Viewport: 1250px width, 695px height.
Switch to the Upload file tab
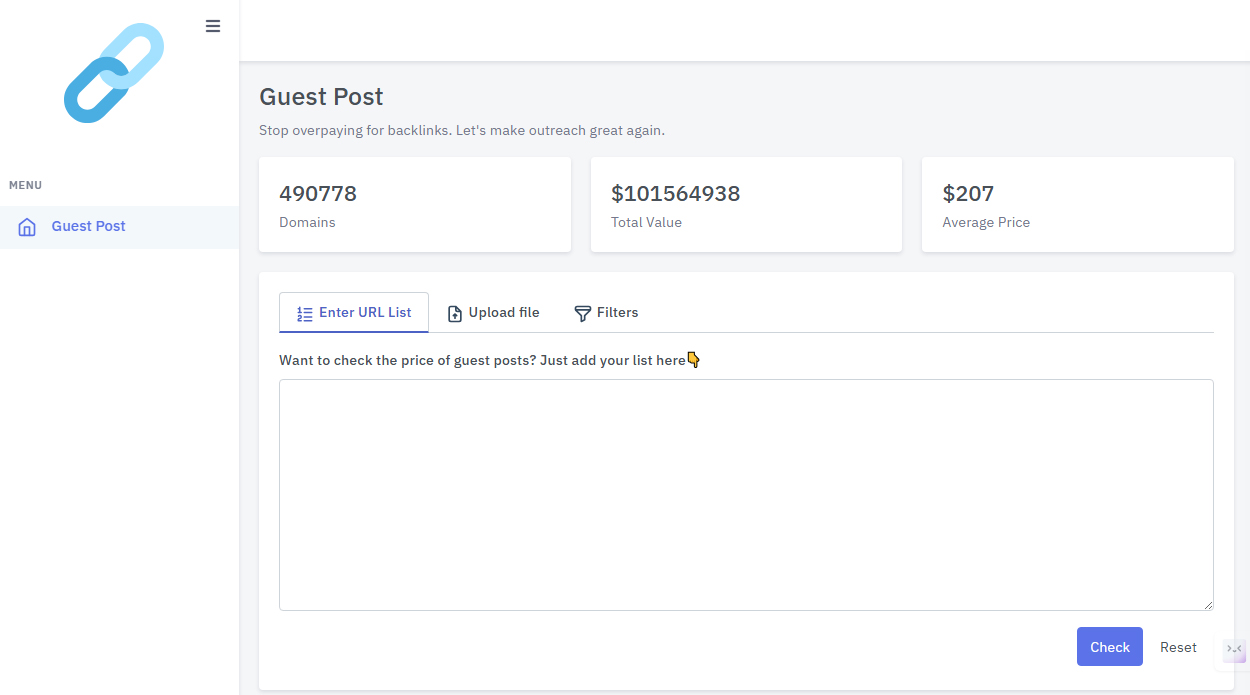[x=503, y=313]
